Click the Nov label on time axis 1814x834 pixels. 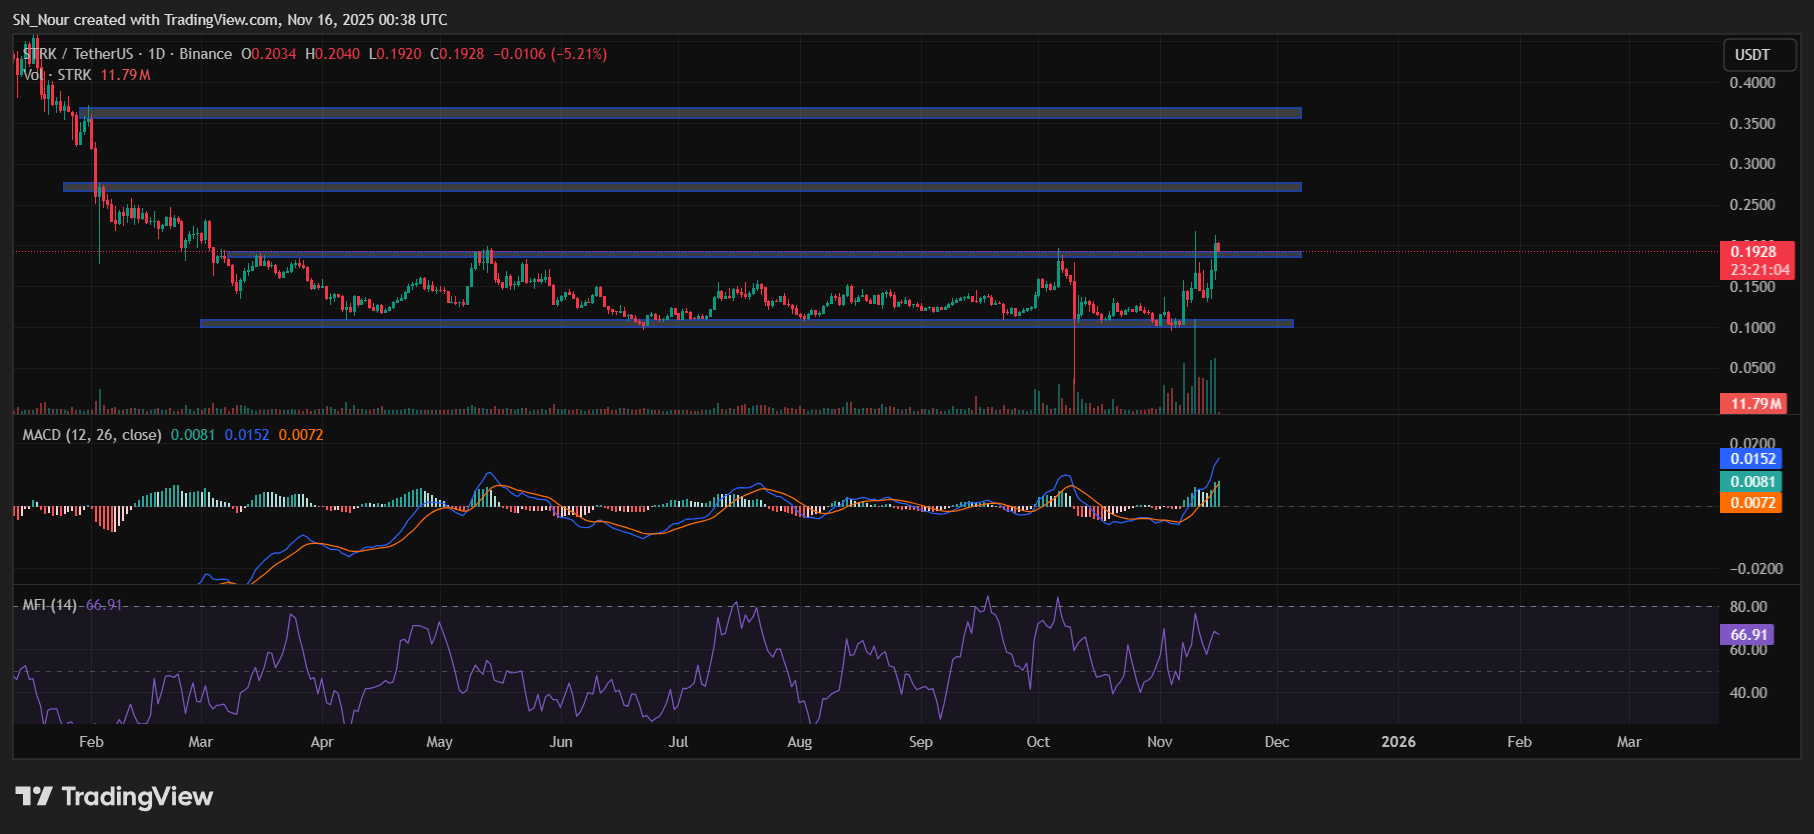(1159, 742)
